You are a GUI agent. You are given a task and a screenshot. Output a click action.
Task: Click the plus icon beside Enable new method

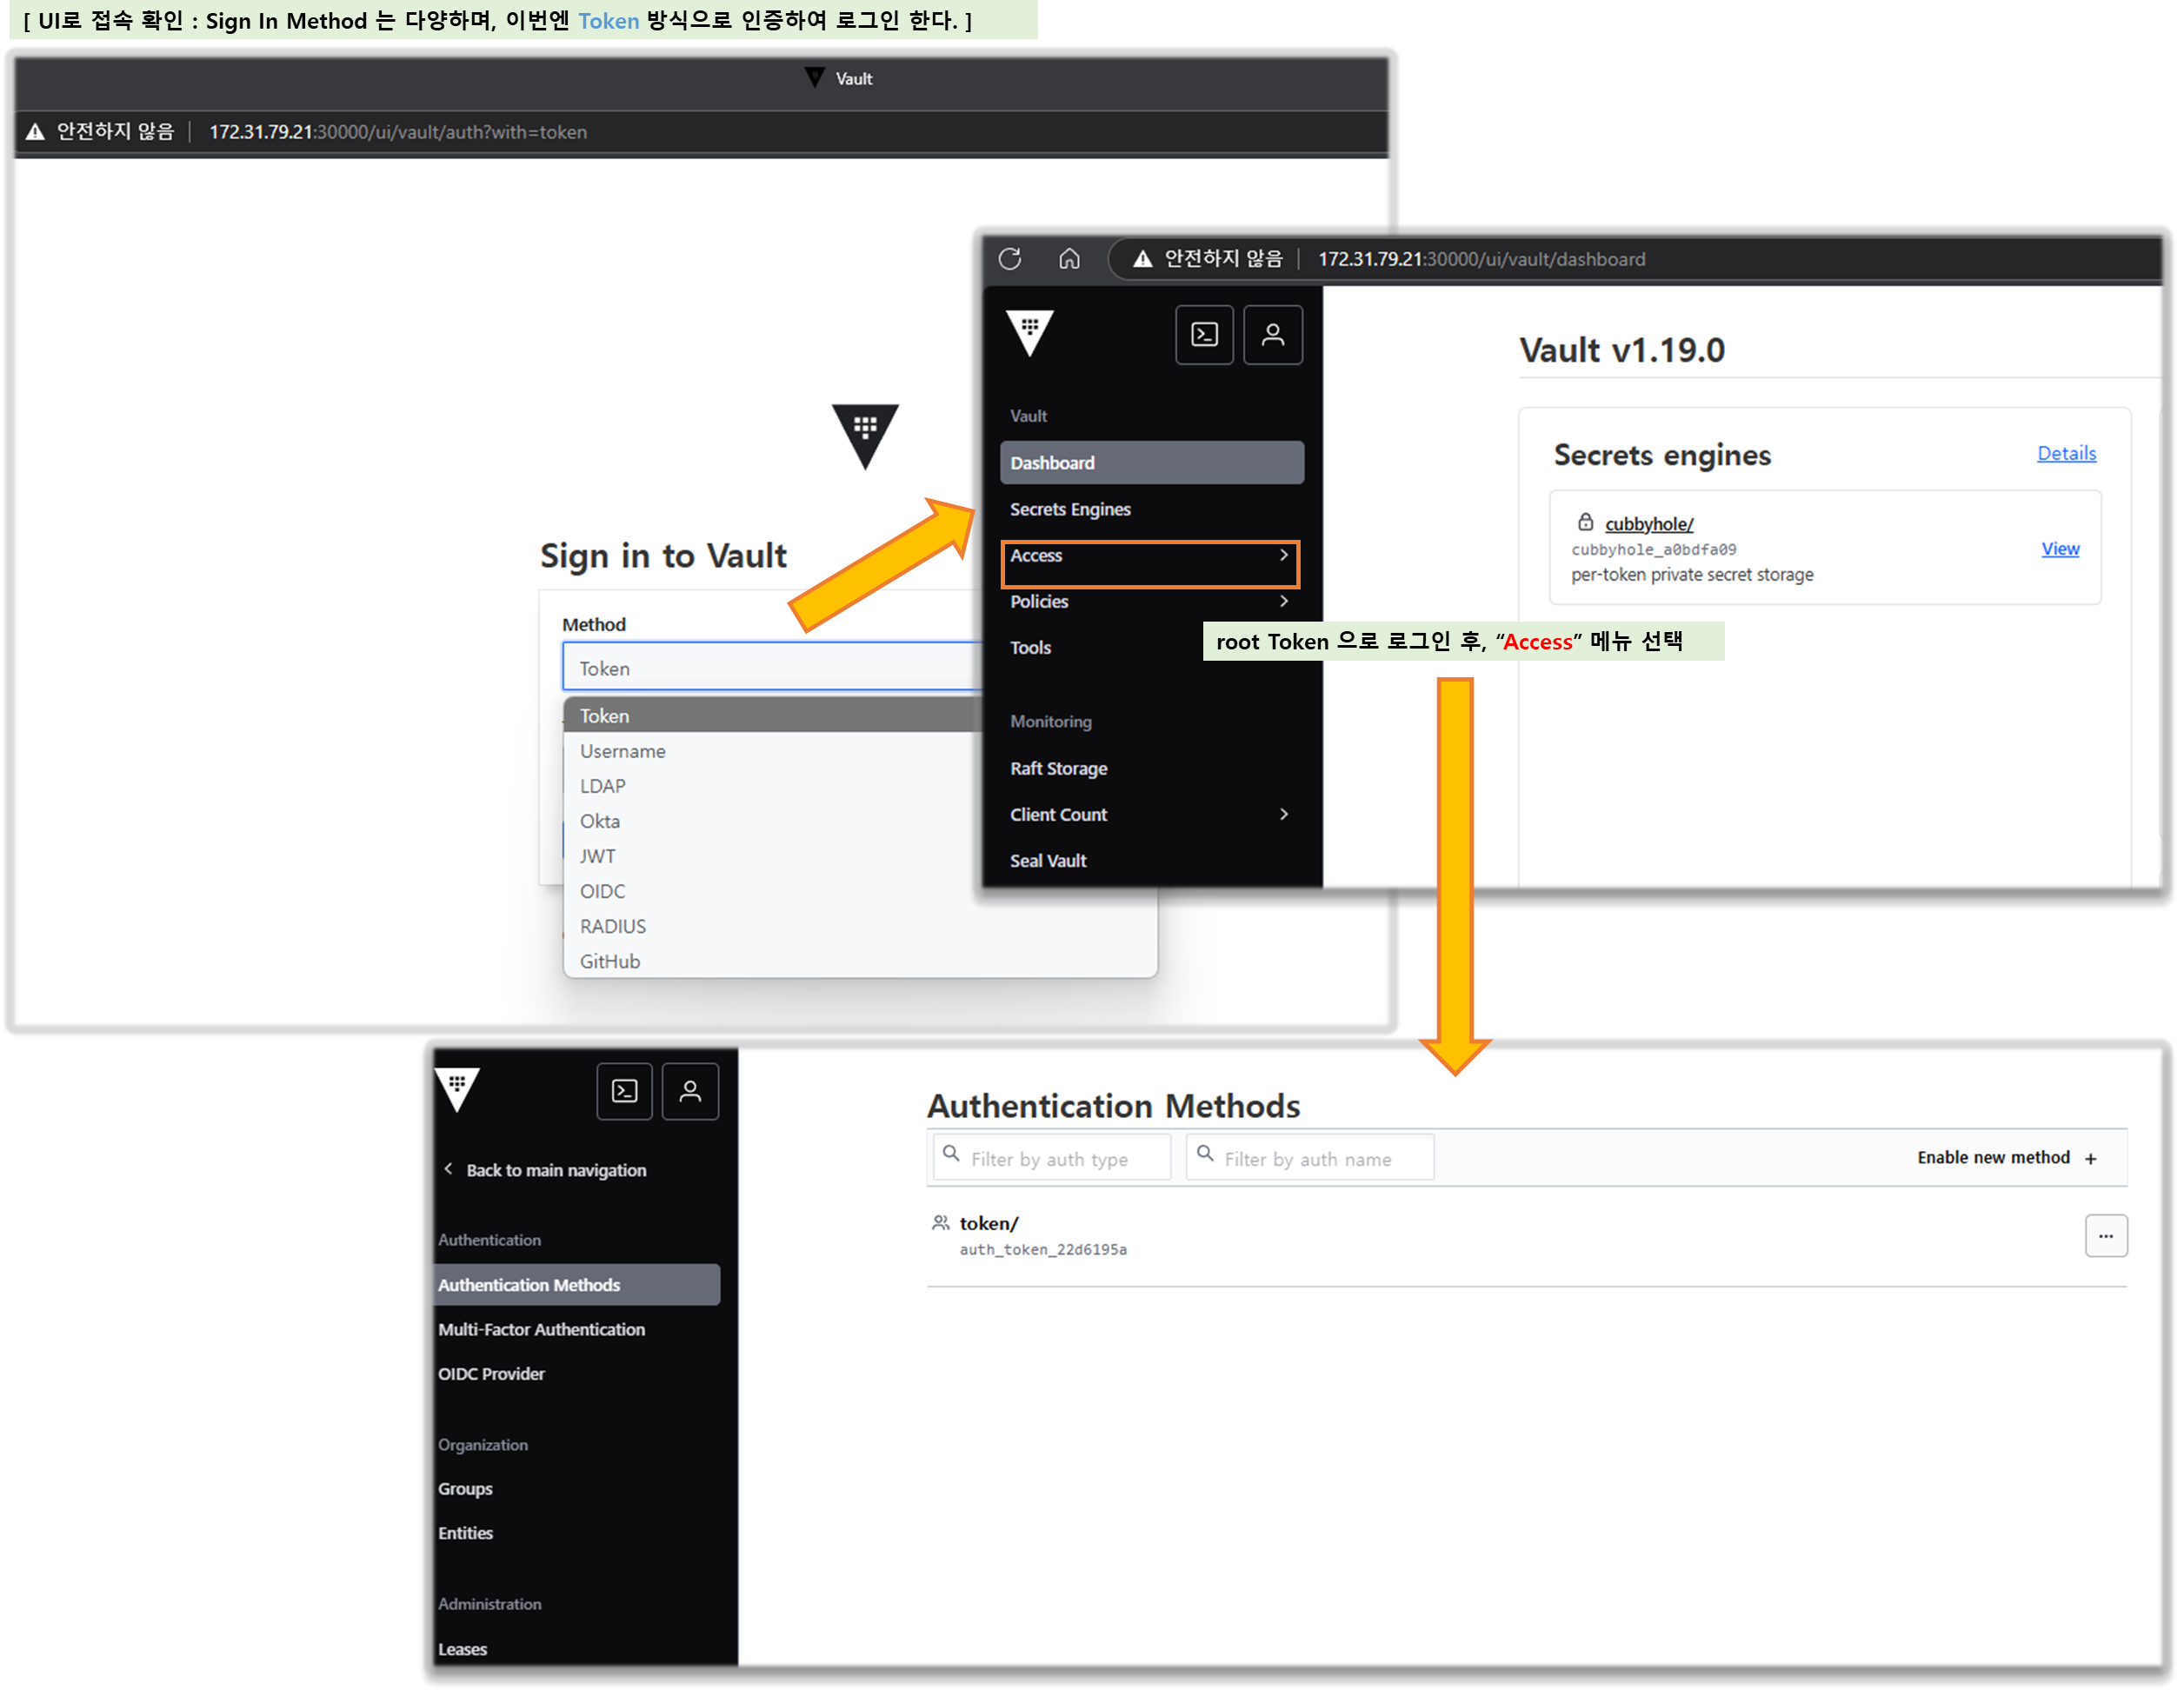pyautogui.click(x=2091, y=1159)
